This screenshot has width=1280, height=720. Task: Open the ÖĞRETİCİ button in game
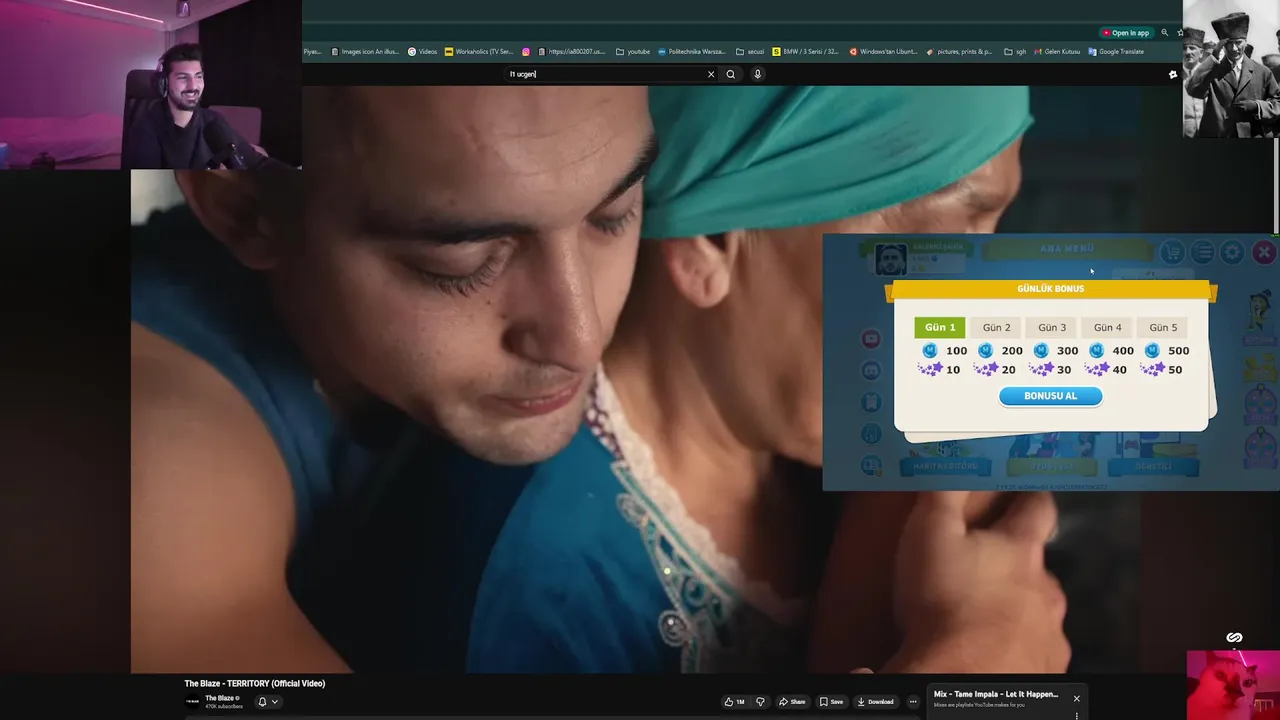click(x=1153, y=467)
